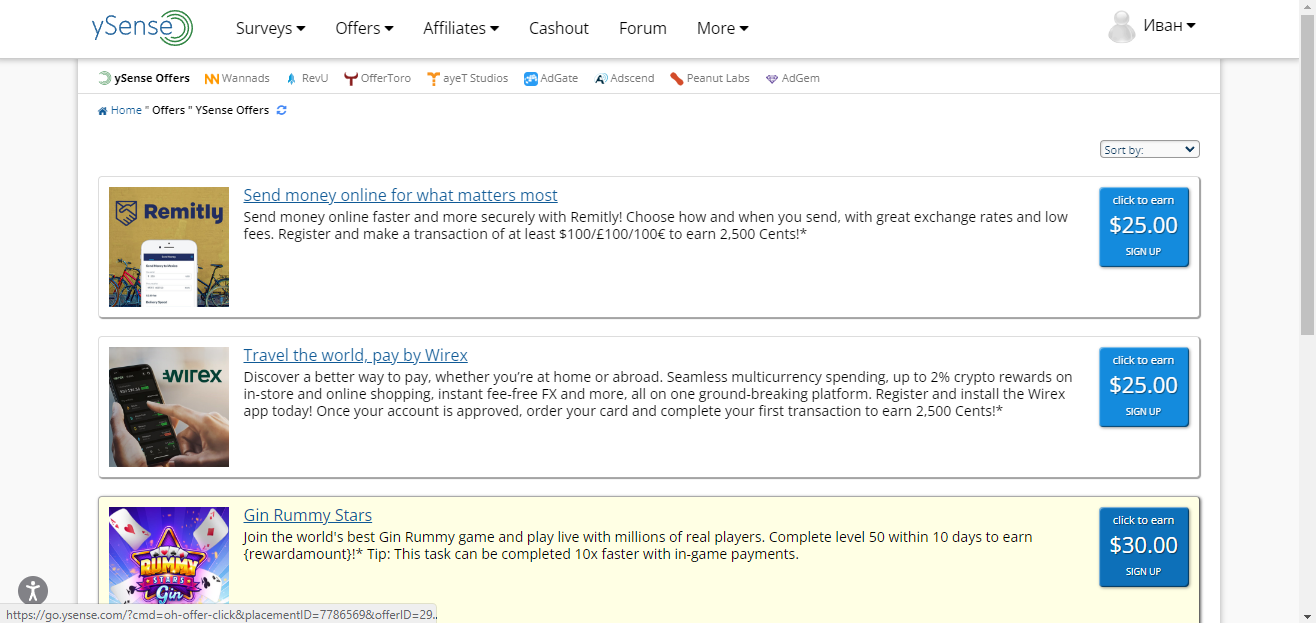This screenshot has height=623, width=1316.
Task: Select the ayeT Studios tab
Action: pyautogui.click(x=467, y=78)
